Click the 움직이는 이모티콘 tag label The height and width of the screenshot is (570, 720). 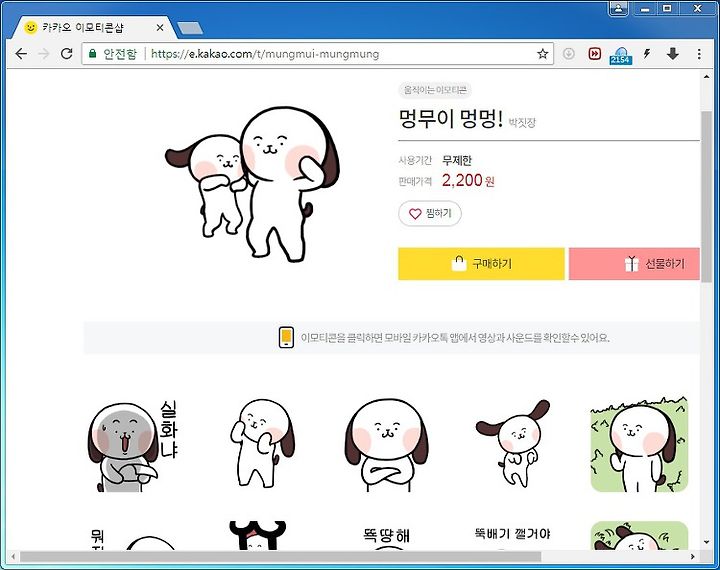[x=435, y=90]
